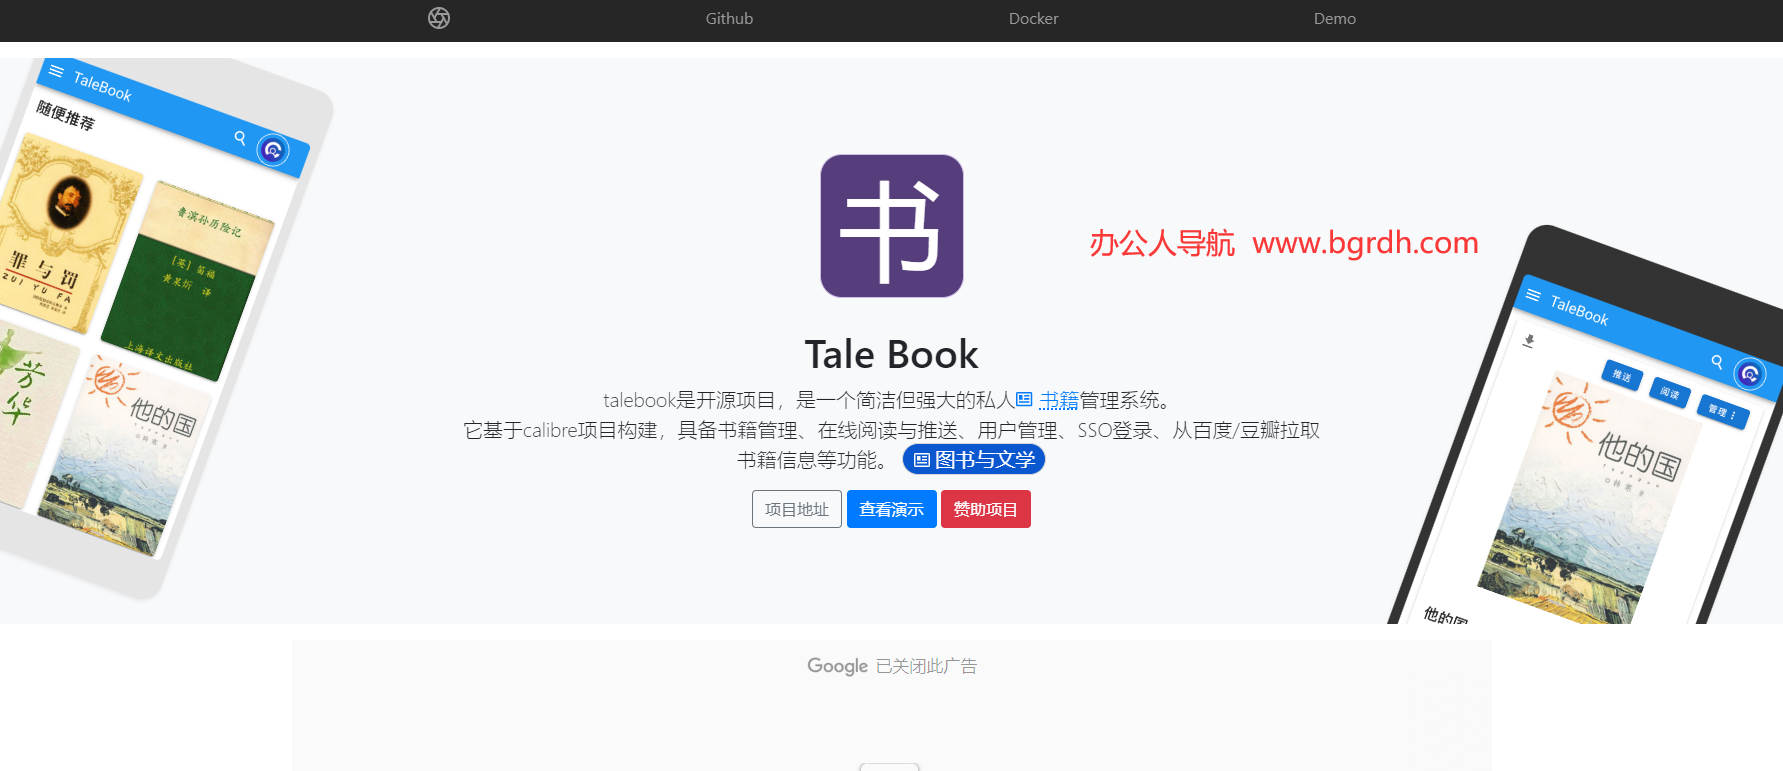
Task: Click 阅读 button on right phone mockup
Action: coord(1670,393)
